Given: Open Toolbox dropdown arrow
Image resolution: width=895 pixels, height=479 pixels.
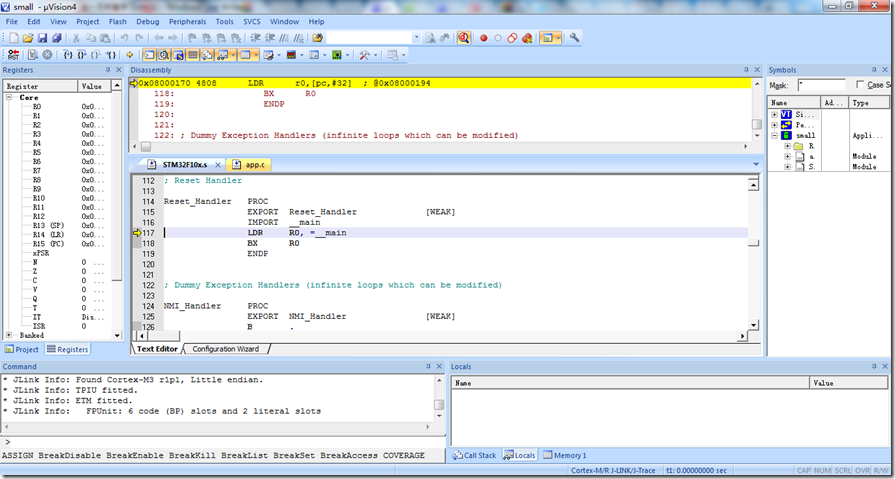Looking at the screenshot, I should pos(375,55).
